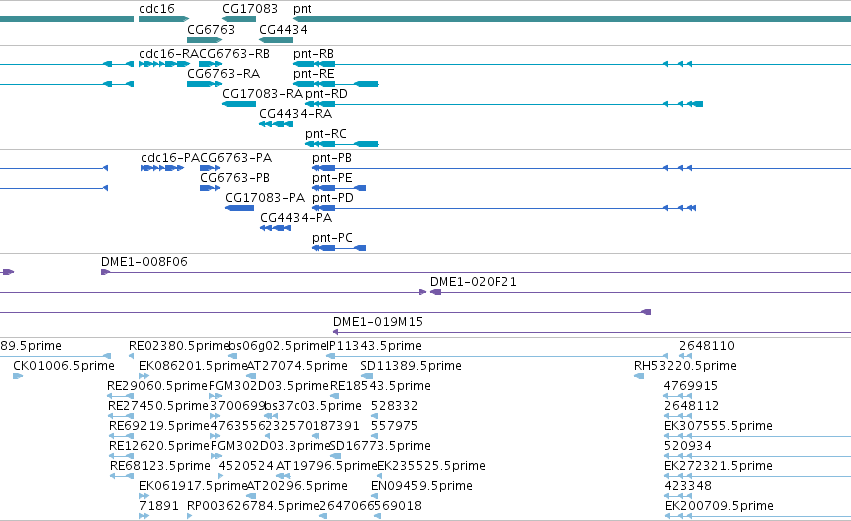Click the CG6763-RA transcript label
851x521 pixels.
coord(223,74)
